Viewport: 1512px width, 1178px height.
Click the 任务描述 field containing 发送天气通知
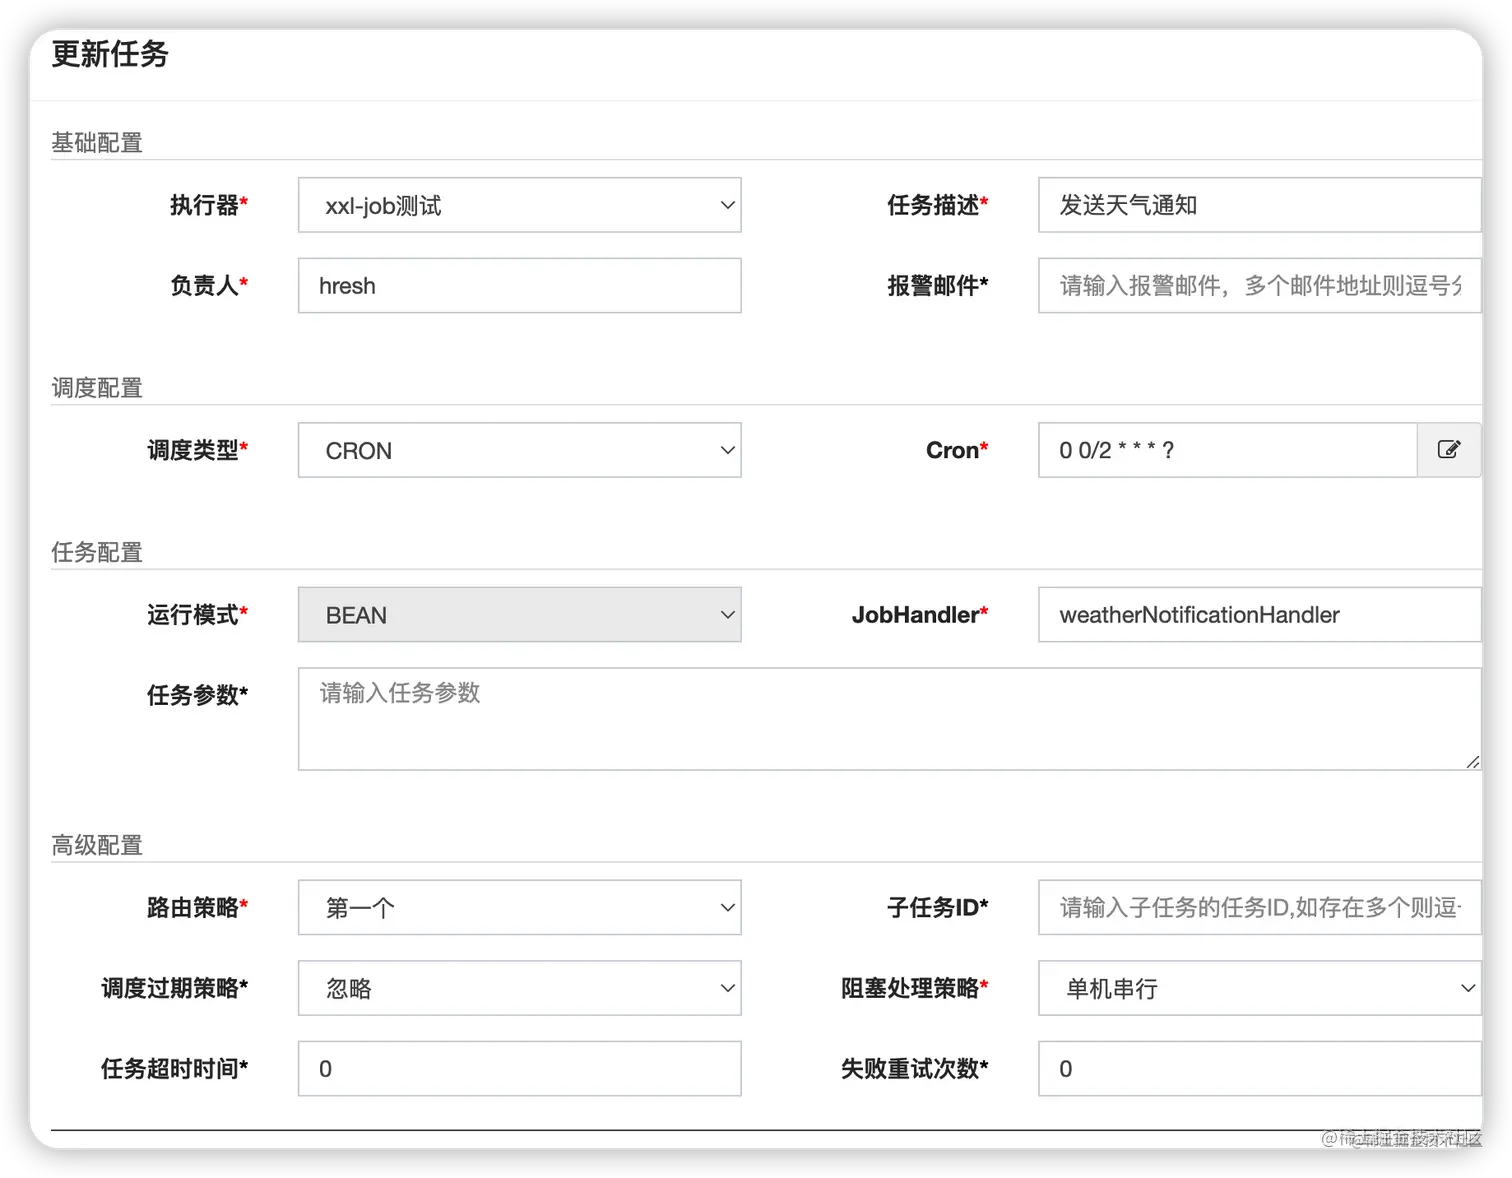point(1259,205)
